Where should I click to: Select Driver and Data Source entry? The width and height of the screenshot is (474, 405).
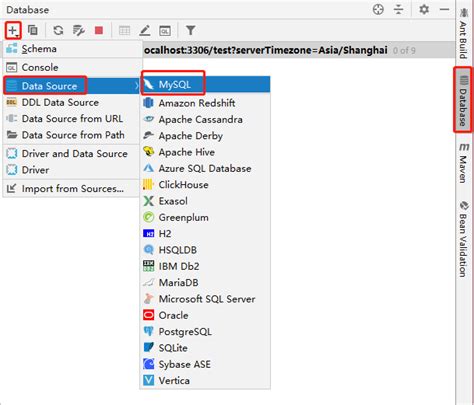tap(72, 154)
